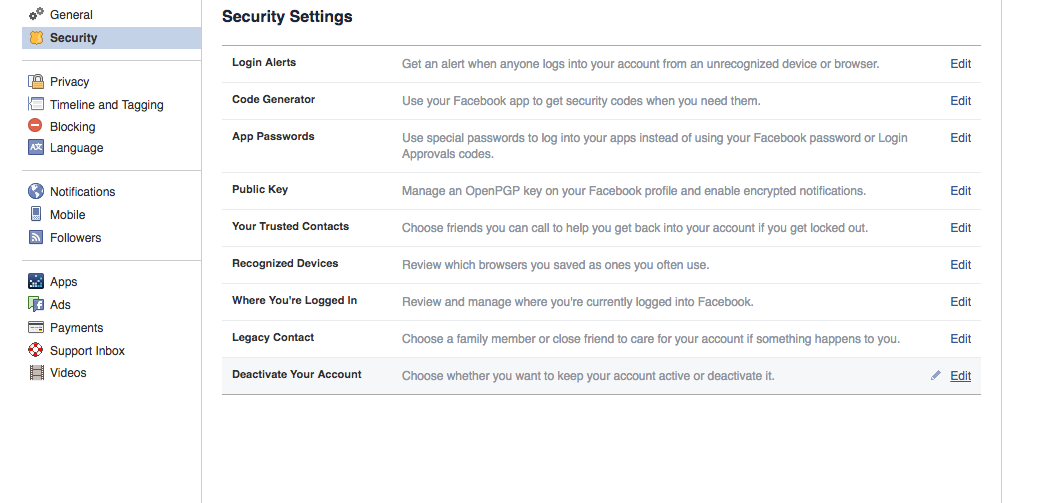This screenshot has height=503, width=1063.
Task: Expand the Where You're Logged In row
Action: point(601,302)
